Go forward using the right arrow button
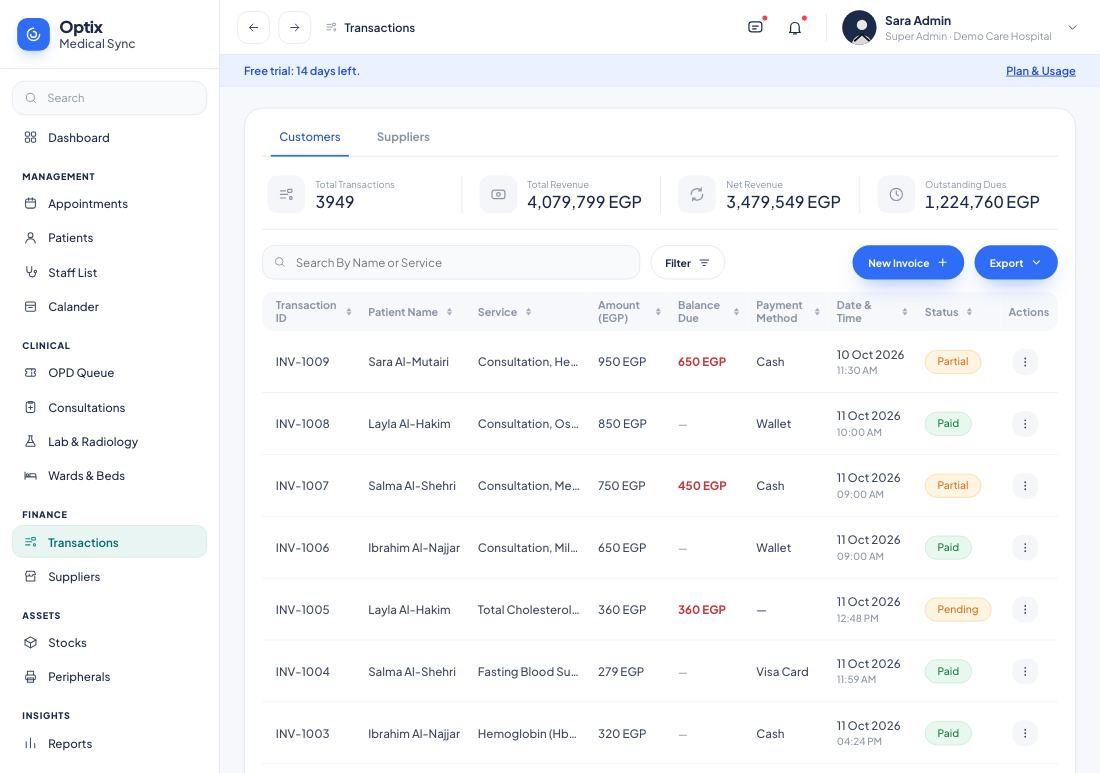Image resolution: width=1100 pixels, height=773 pixels. tap(295, 27)
